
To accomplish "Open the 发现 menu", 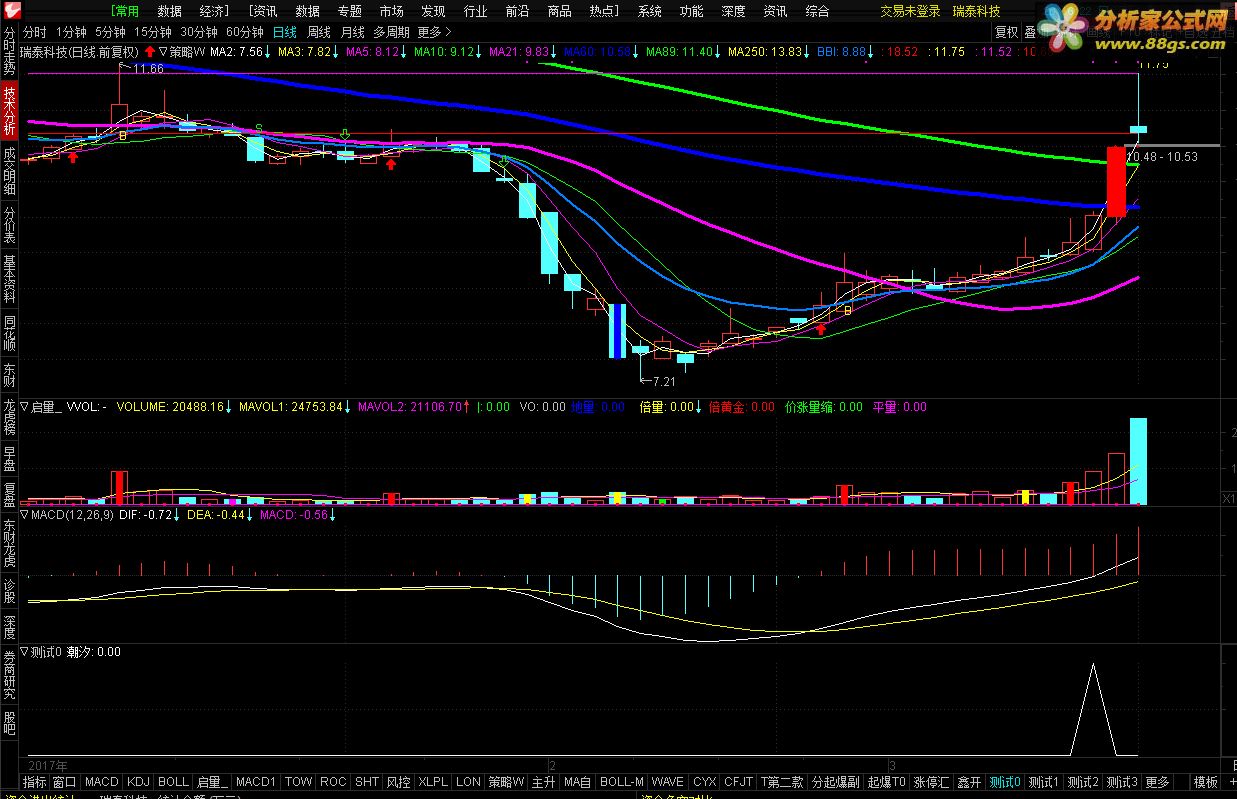I will [x=433, y=11].
